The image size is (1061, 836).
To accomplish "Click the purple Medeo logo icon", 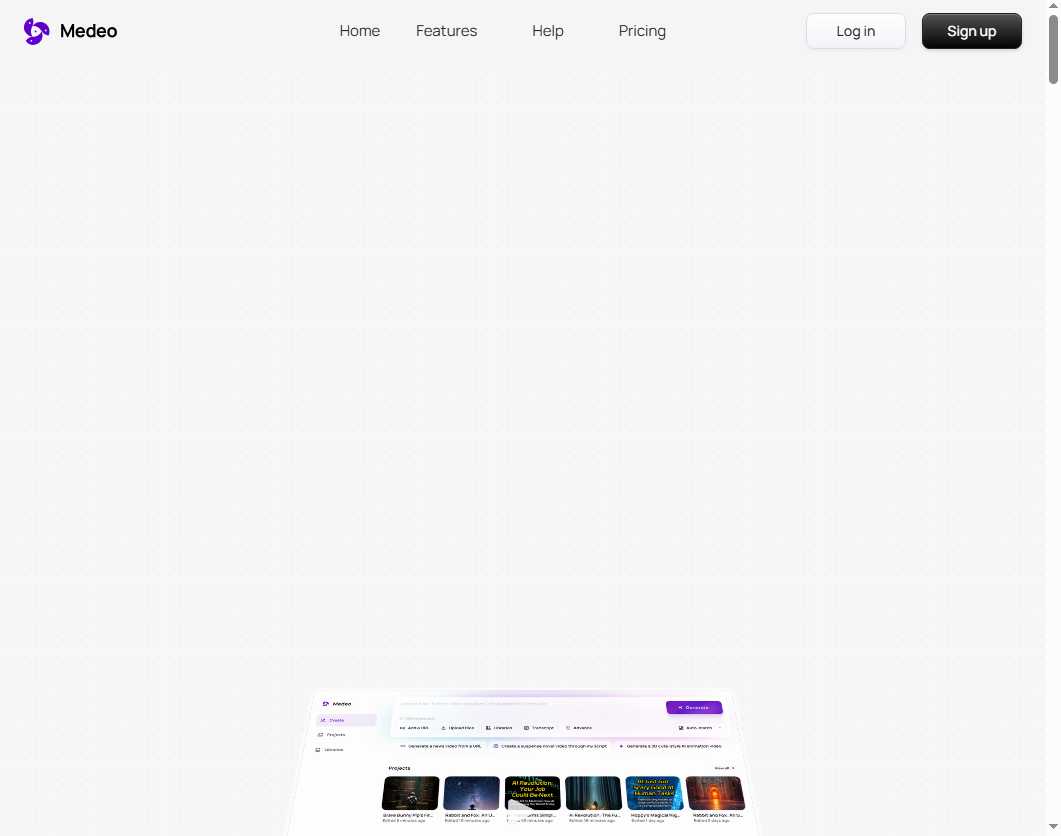I will (x=36, y=31).
